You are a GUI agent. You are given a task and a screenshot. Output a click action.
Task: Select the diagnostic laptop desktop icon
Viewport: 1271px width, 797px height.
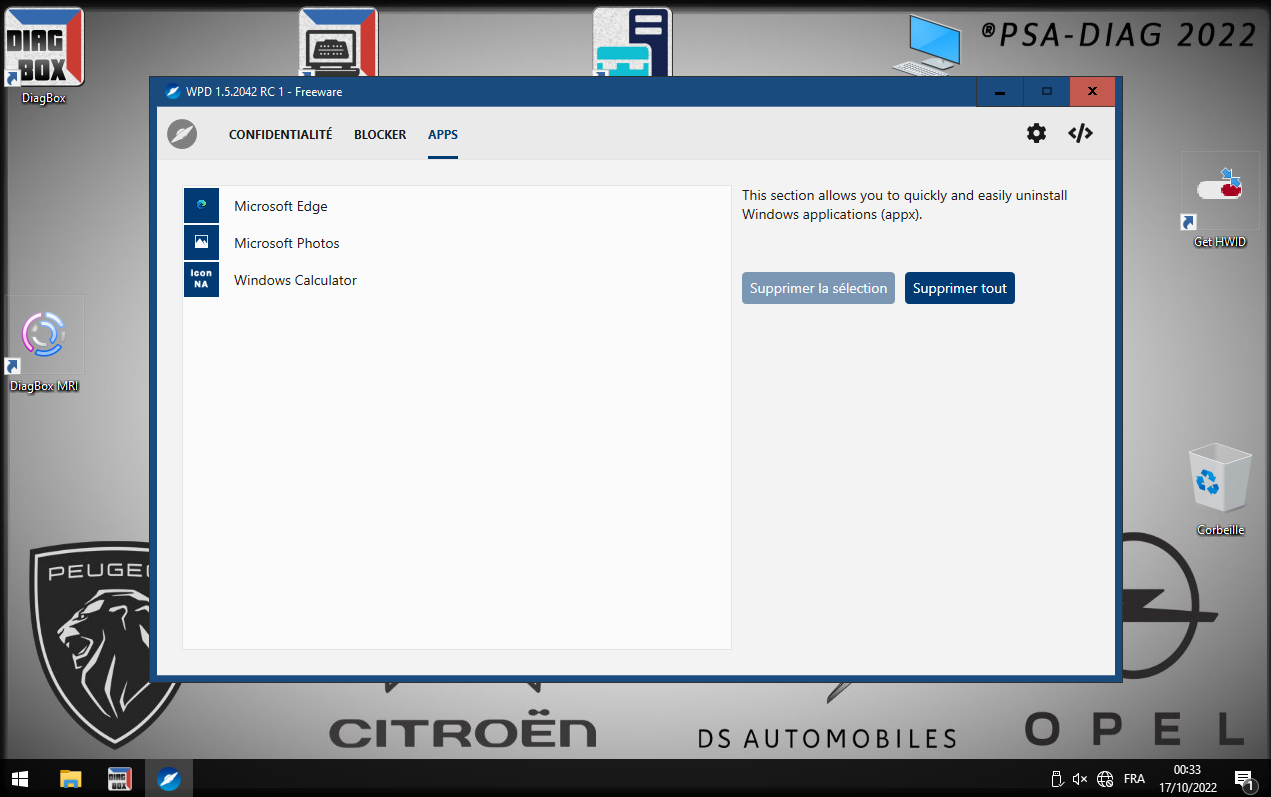(x=339, y=42)
